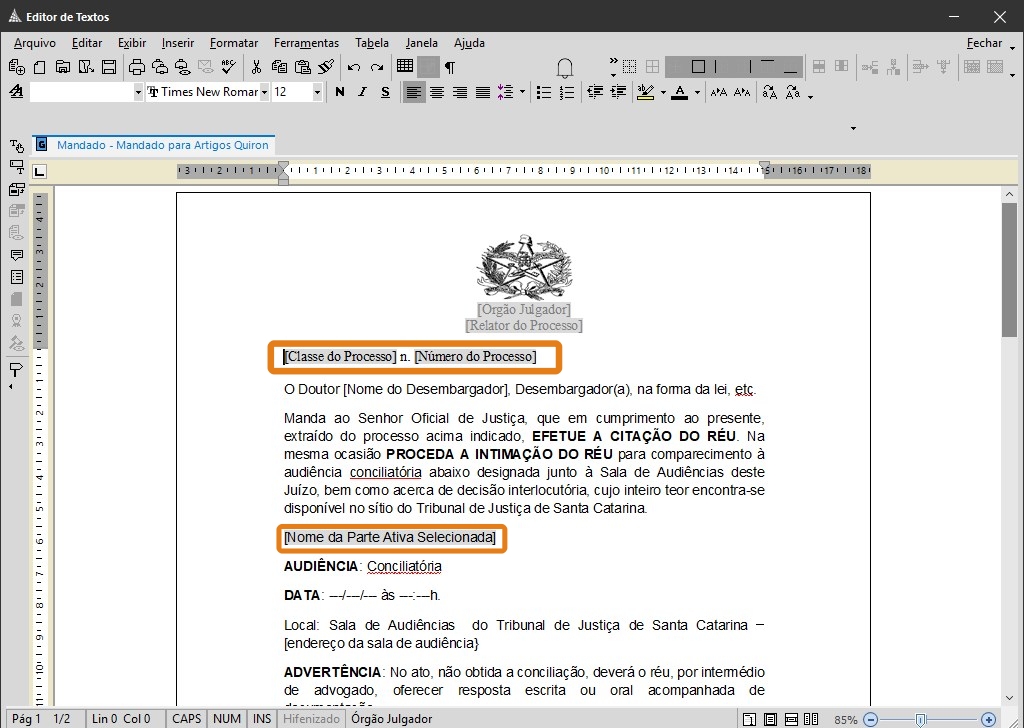Image resolution: width=1024 pixels, height=728 pixels.
Task: Decrease the paragraph indent
Action: click(x=595, y=92)
